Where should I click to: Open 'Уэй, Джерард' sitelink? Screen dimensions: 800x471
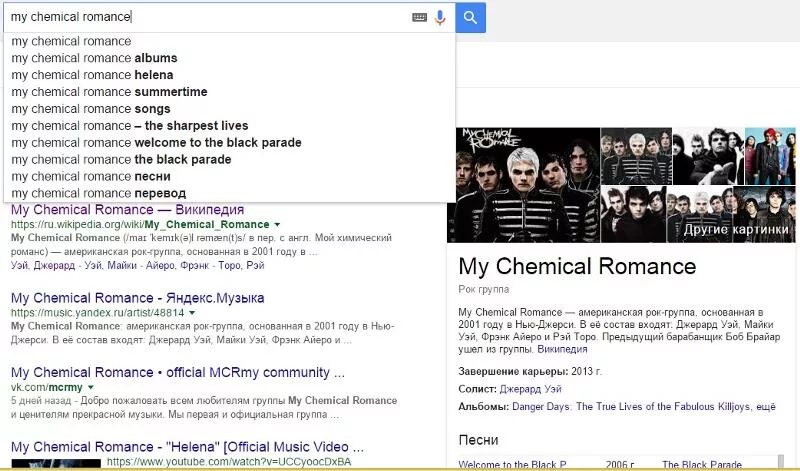click(43, 265)
